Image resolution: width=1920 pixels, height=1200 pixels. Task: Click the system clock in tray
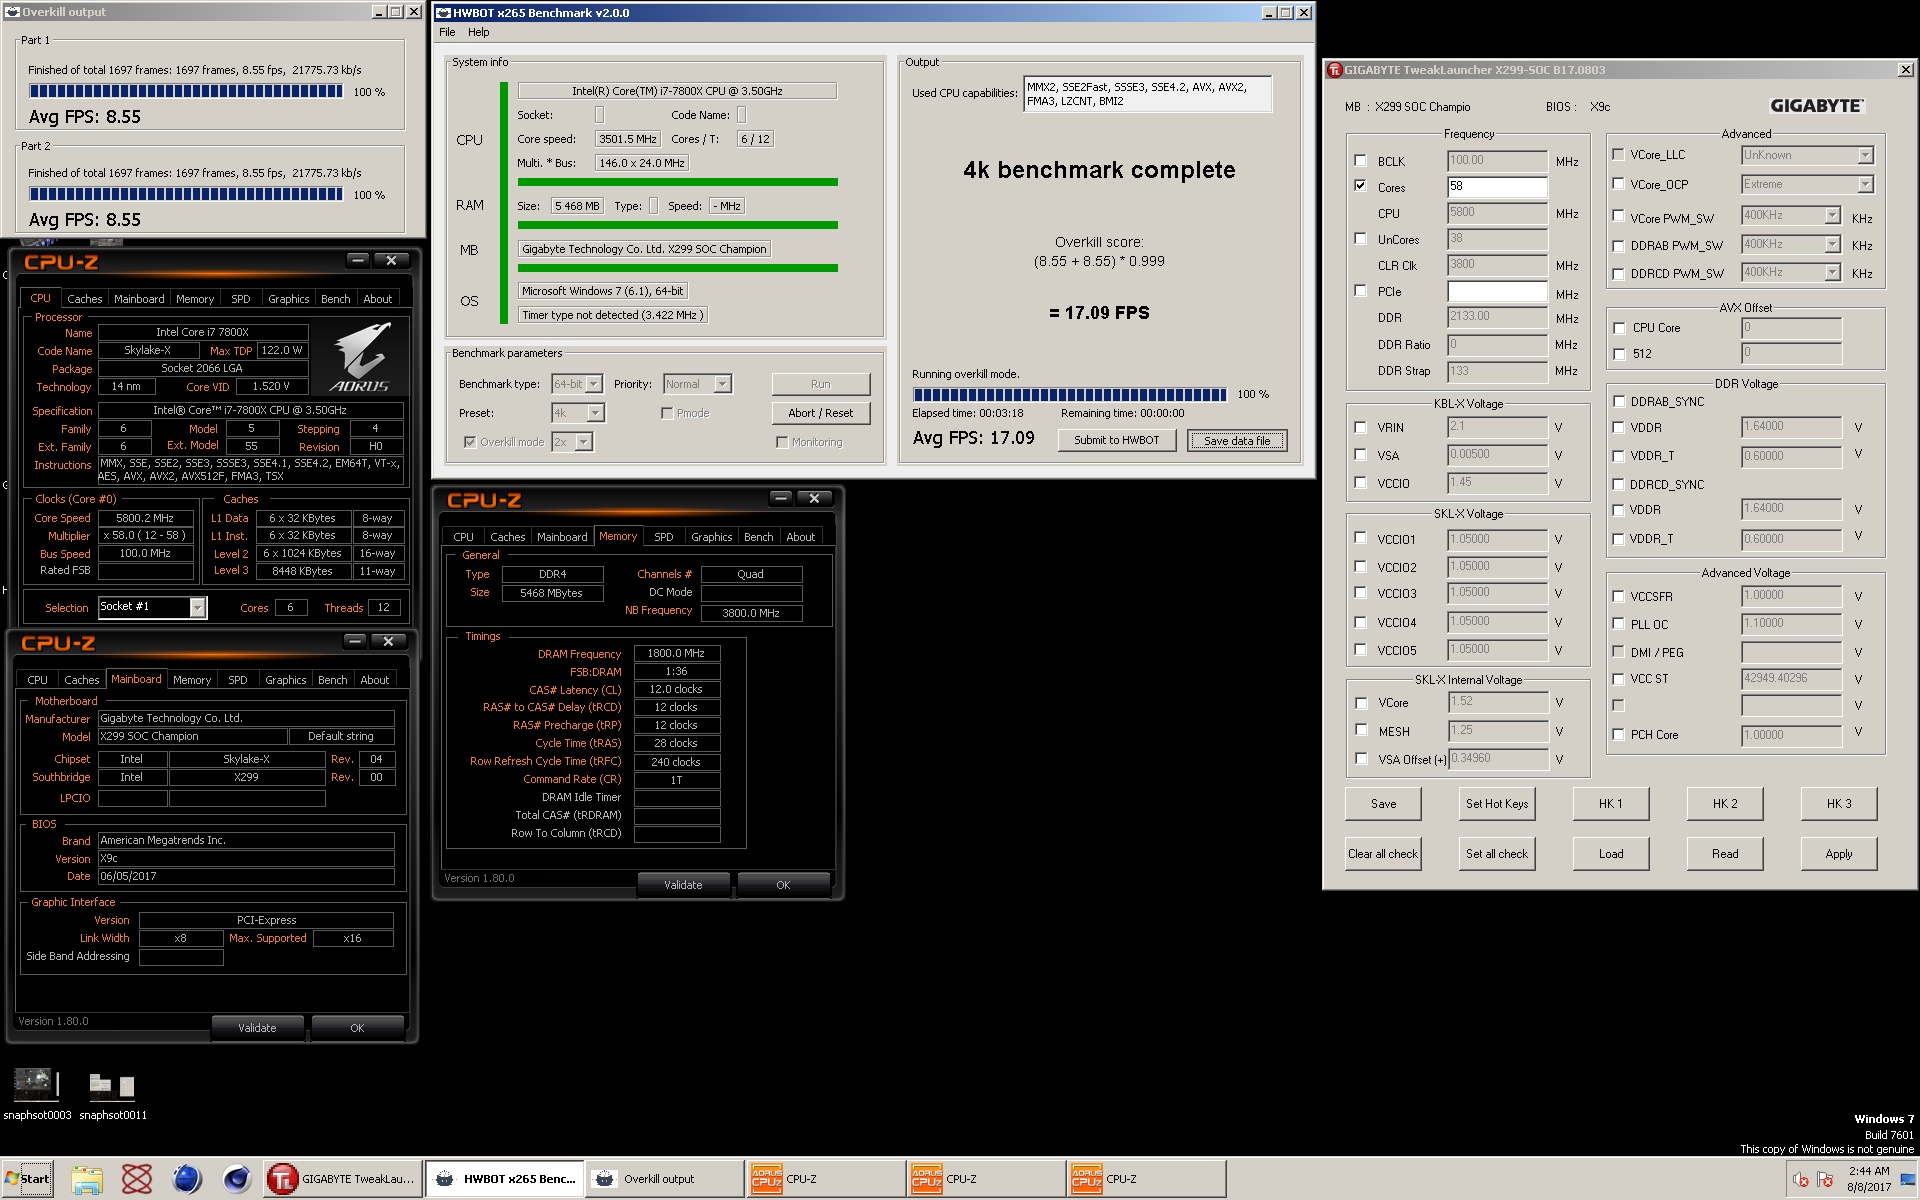pyautogui.click(x=1868, y=1179)
